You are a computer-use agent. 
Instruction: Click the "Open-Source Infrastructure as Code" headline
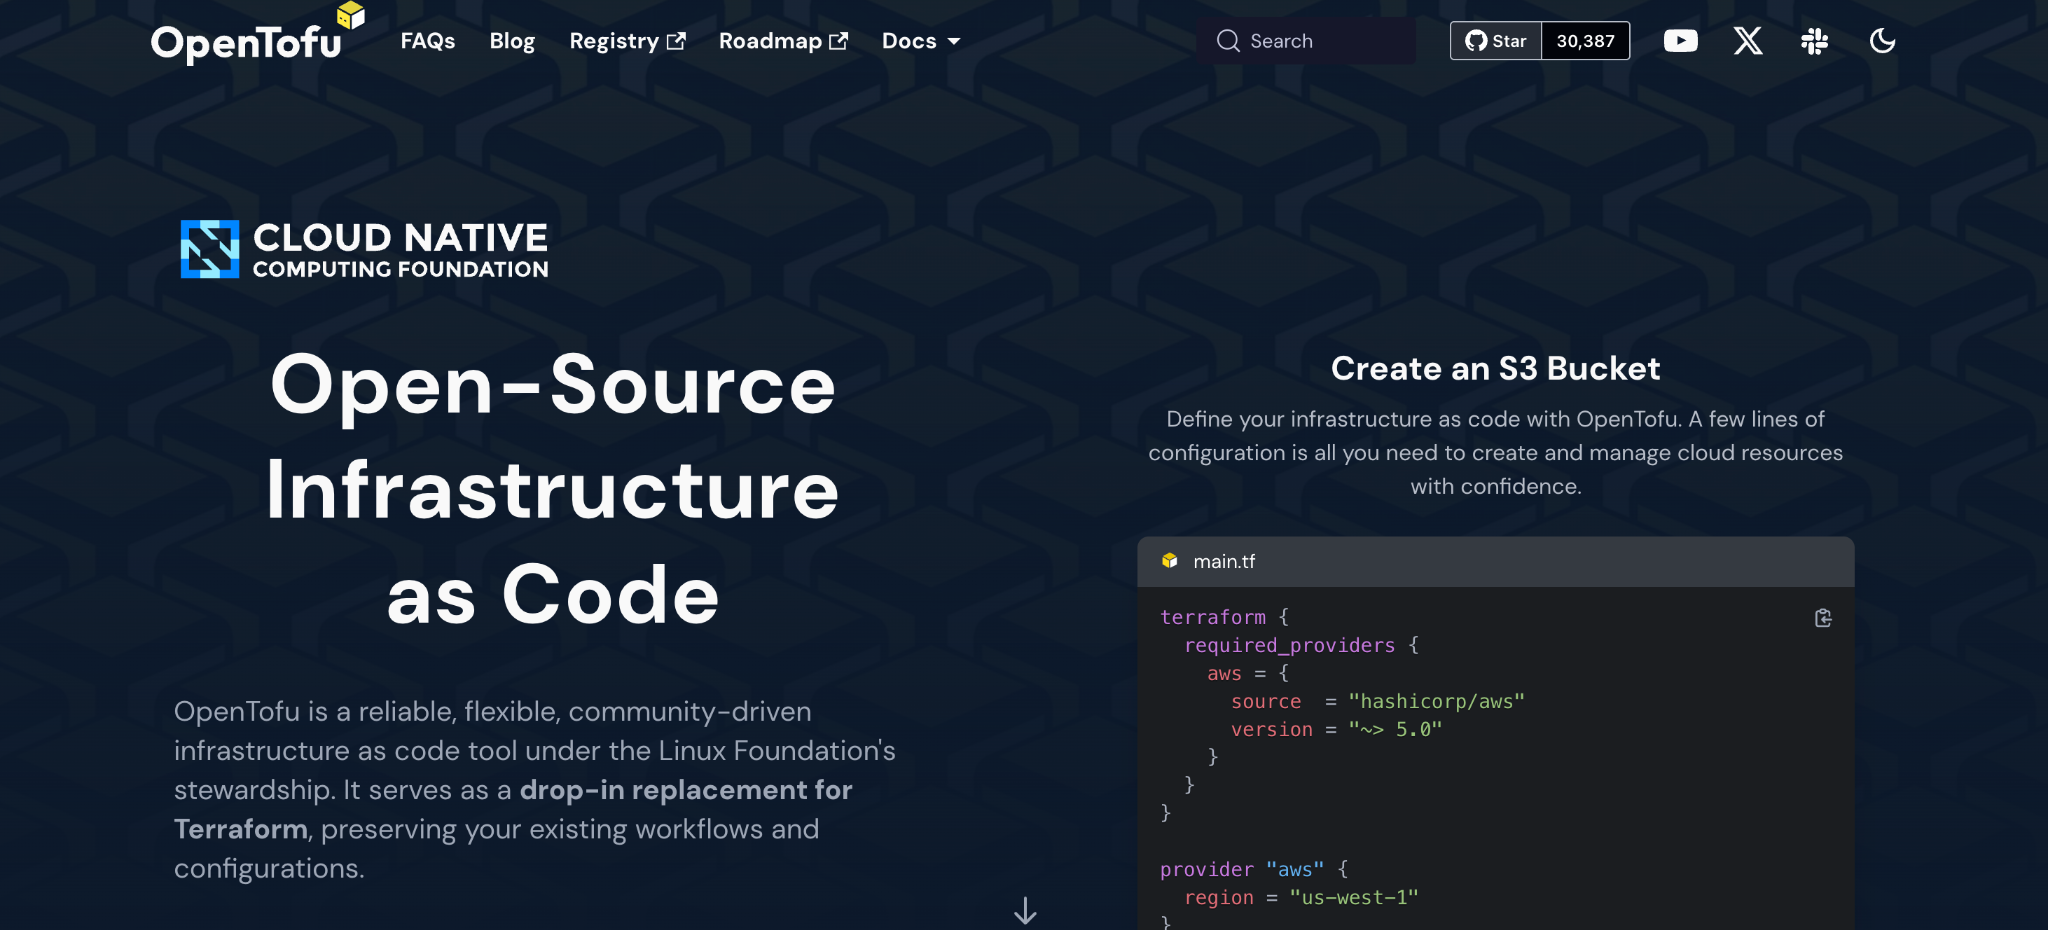[x=553, y=489]
